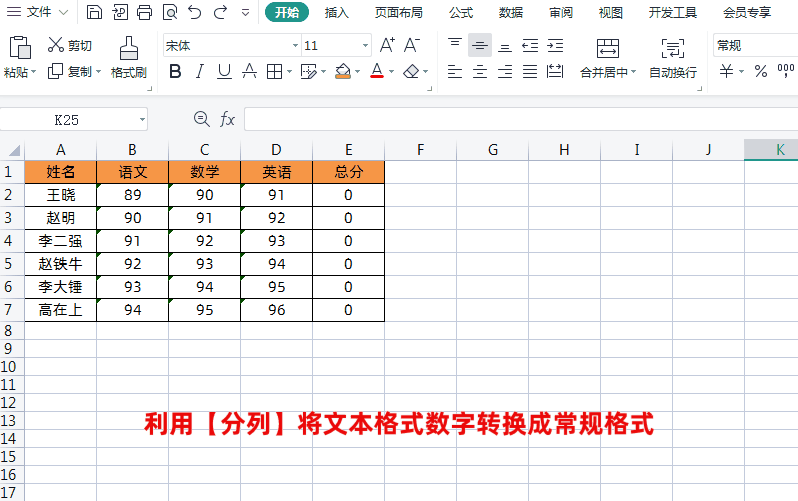Align text right
The width and height of the screenshot is (798, 501).
[505, 72]
